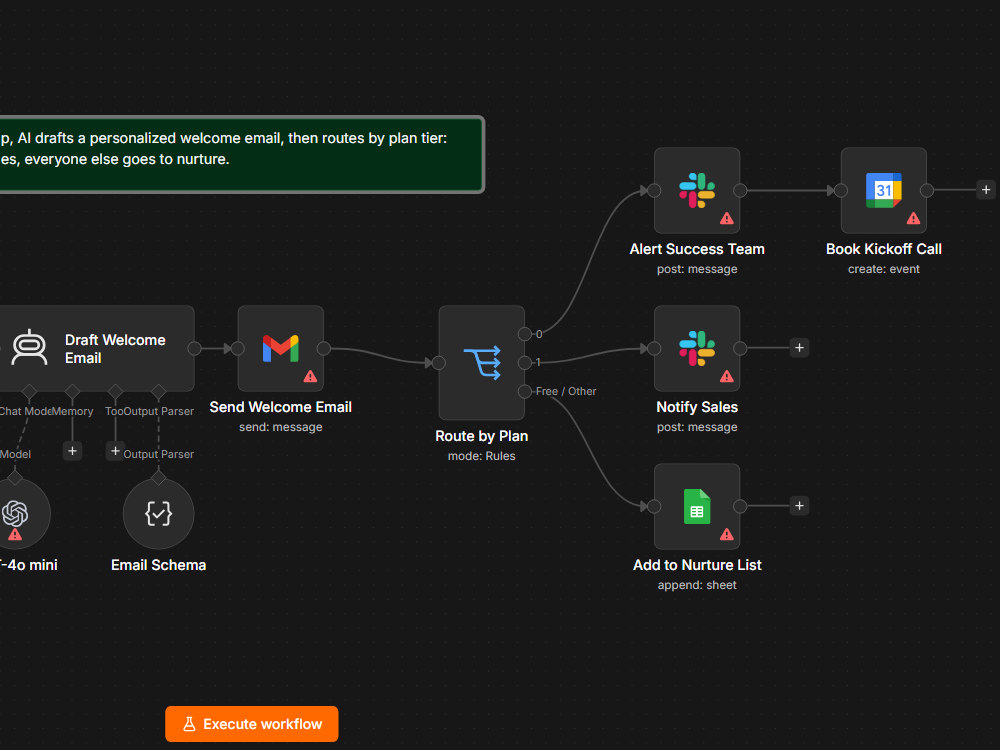Viewport: 1000px width, 750px height.
Task: Click the robot icon on Draft Welcome Email
Action: click(29, 348)
